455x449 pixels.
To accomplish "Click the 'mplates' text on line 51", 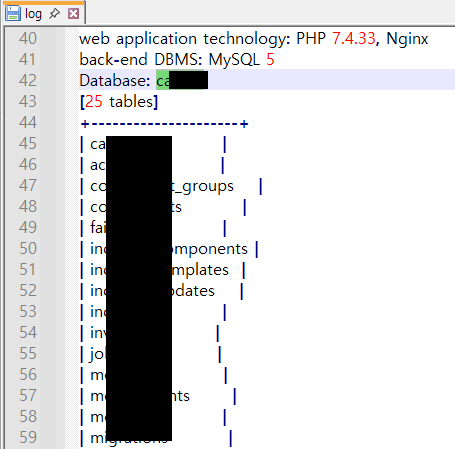I will coord(200,271).
